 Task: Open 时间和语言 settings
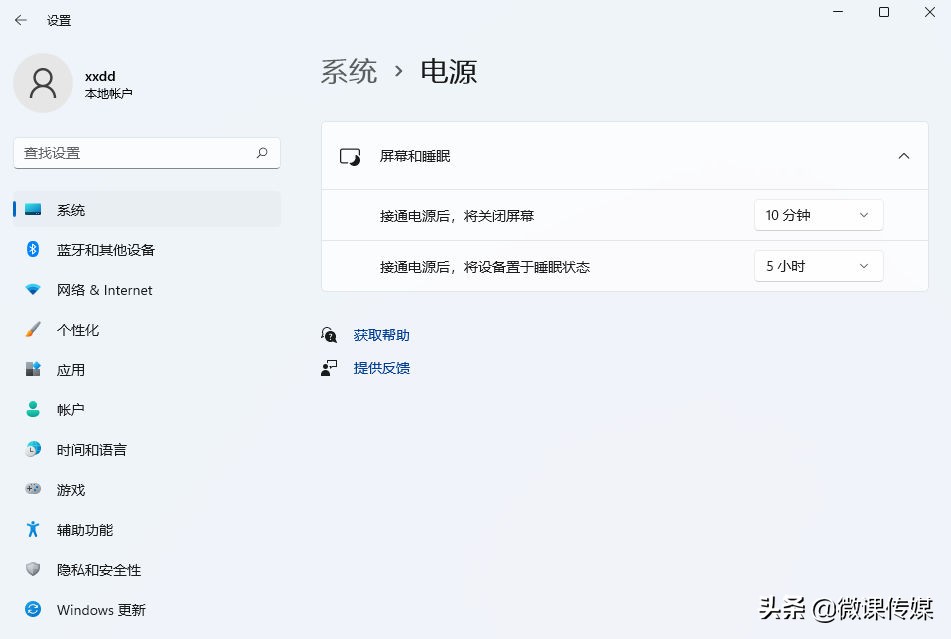tap(147, 449)
